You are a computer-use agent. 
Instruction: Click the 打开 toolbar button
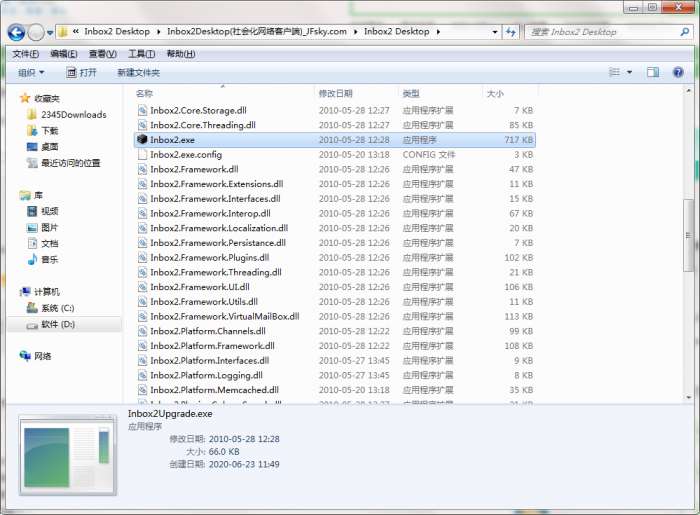81,72
